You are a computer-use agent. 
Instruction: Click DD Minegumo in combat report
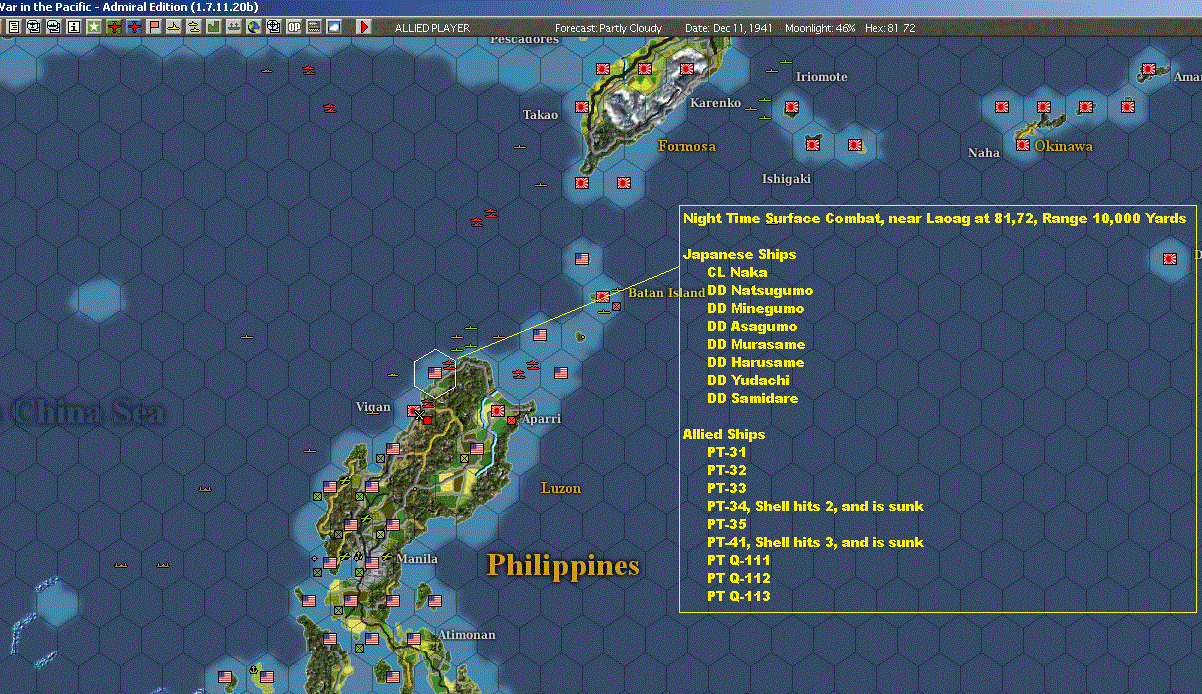[755, 308]
